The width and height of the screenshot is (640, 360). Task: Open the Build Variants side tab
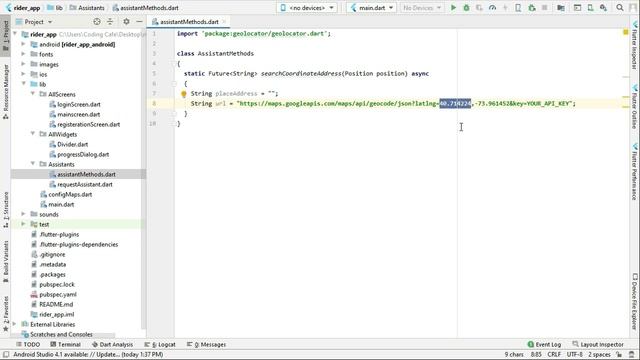coord(6,261)
